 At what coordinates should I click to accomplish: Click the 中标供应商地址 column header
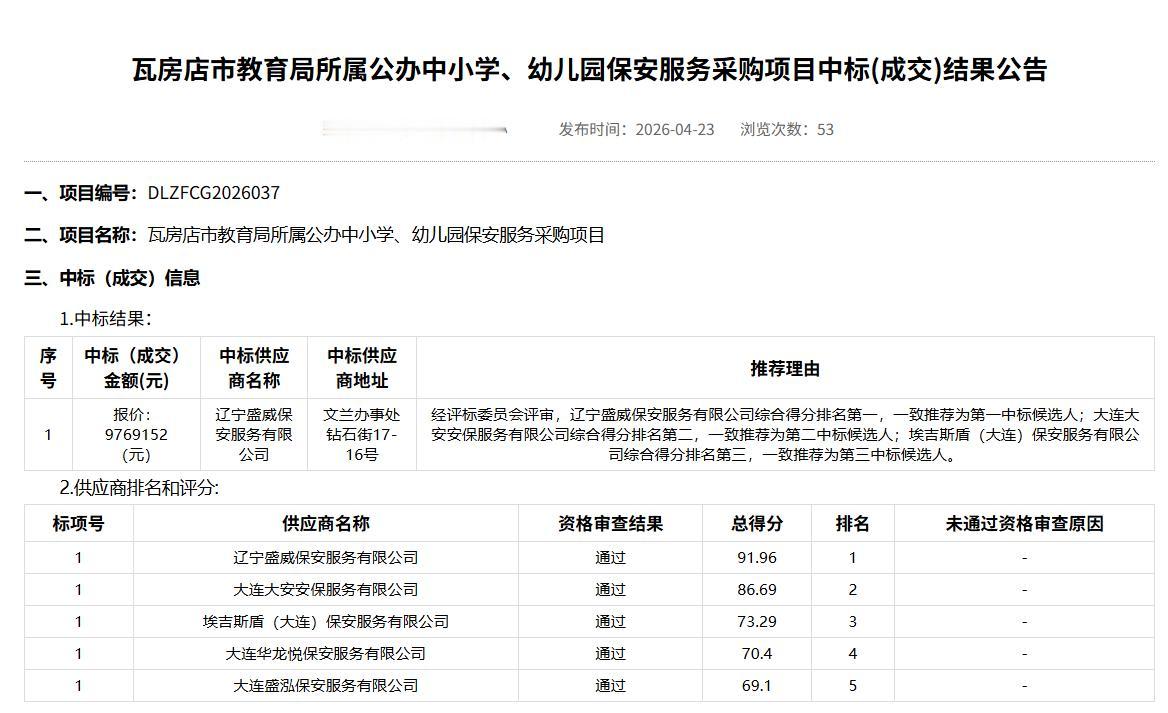coord(362,368)
